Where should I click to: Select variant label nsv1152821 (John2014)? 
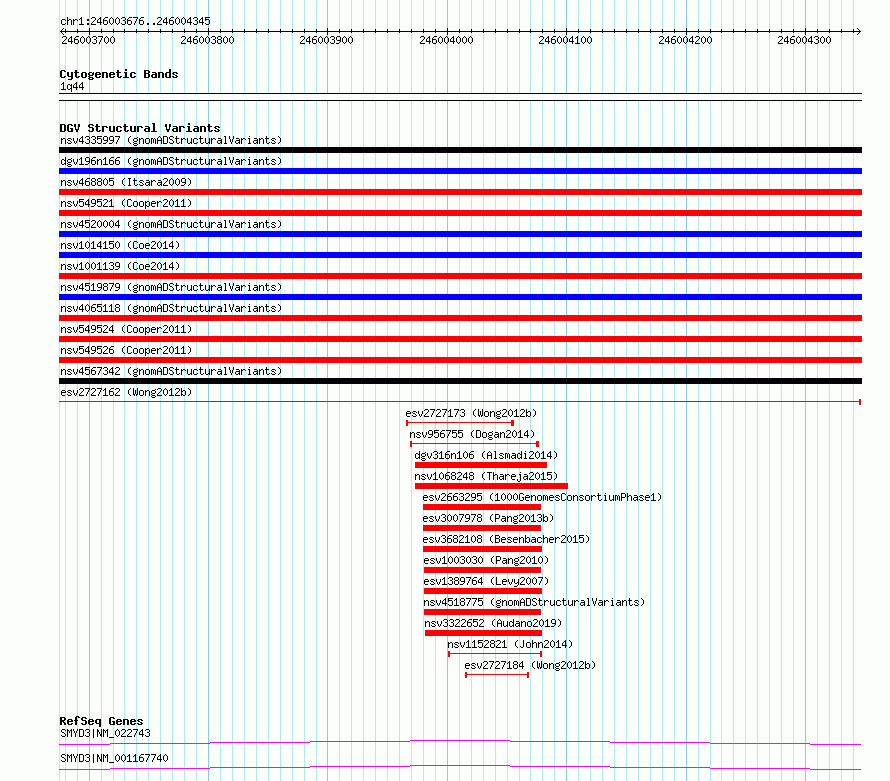pos(510,644)
